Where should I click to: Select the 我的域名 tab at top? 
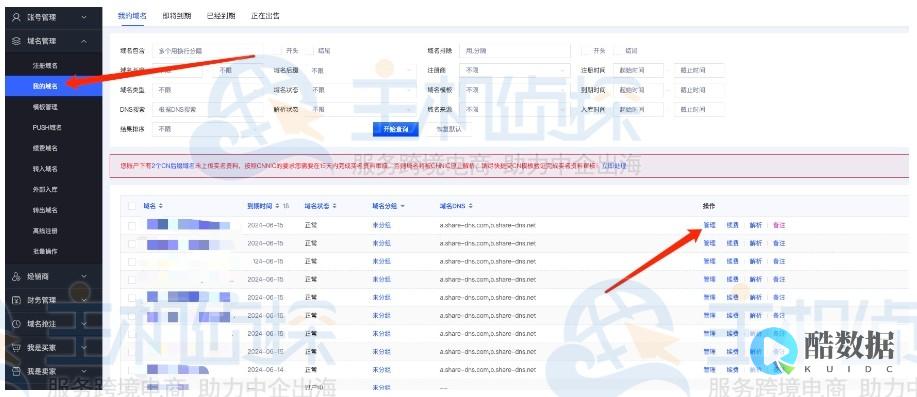132,16
